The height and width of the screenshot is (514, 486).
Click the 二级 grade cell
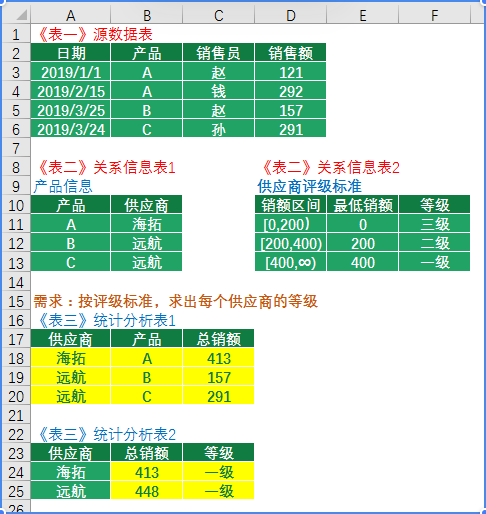coord(435,243)
